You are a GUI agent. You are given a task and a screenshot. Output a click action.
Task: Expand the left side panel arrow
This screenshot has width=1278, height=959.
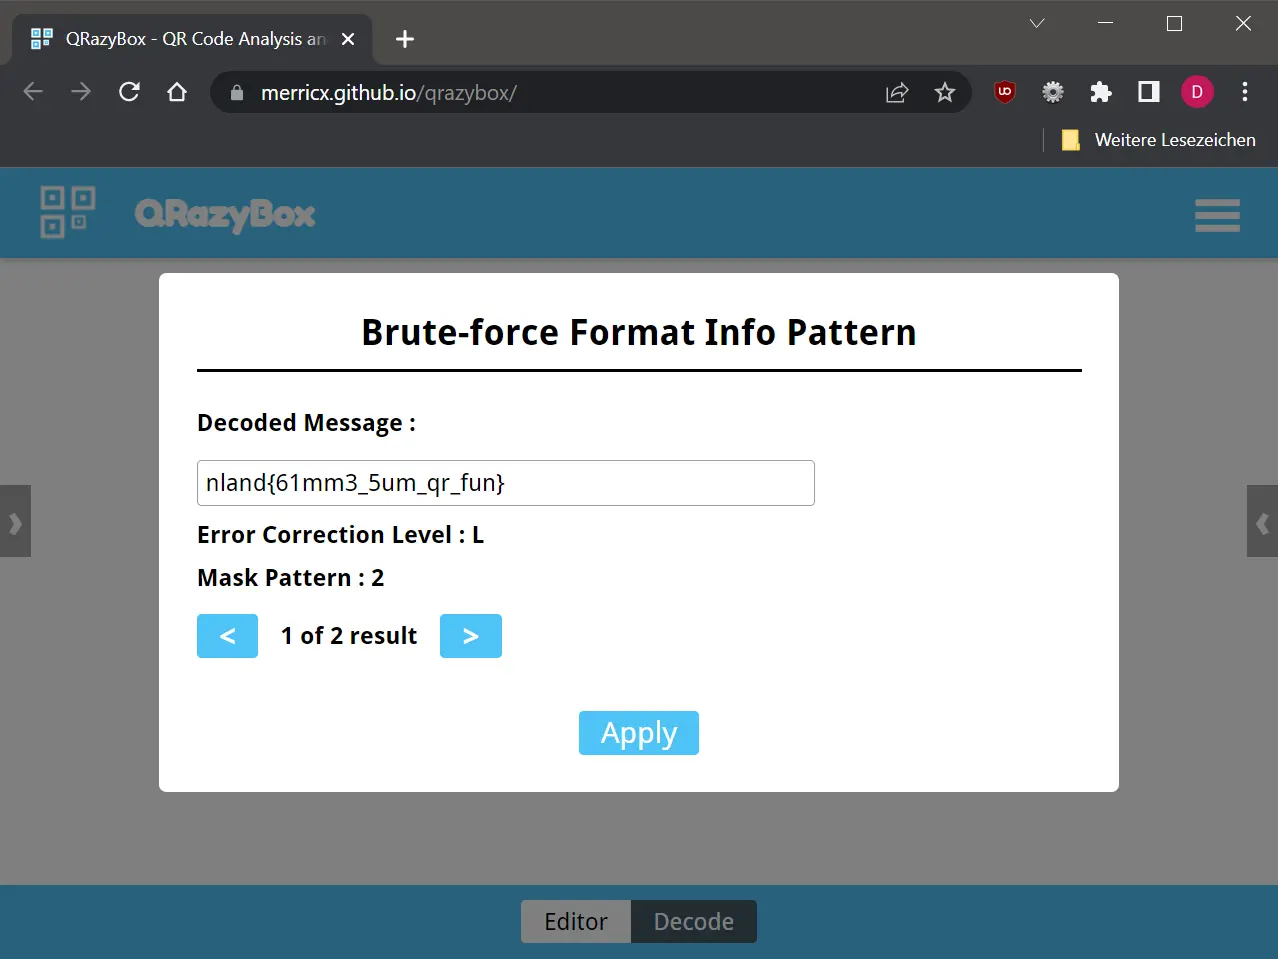[15, 522]
